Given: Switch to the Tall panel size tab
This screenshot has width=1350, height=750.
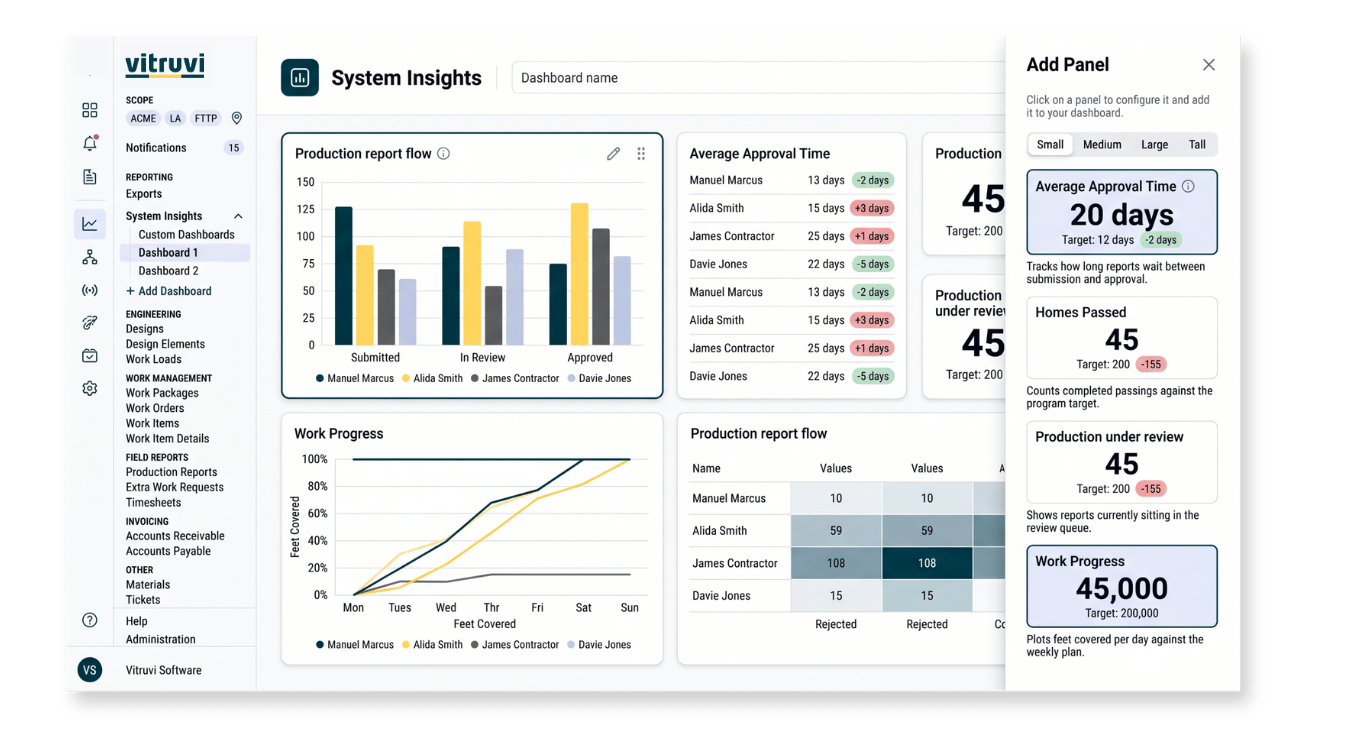Looking at the screenshot, I should click(1197, 145).
